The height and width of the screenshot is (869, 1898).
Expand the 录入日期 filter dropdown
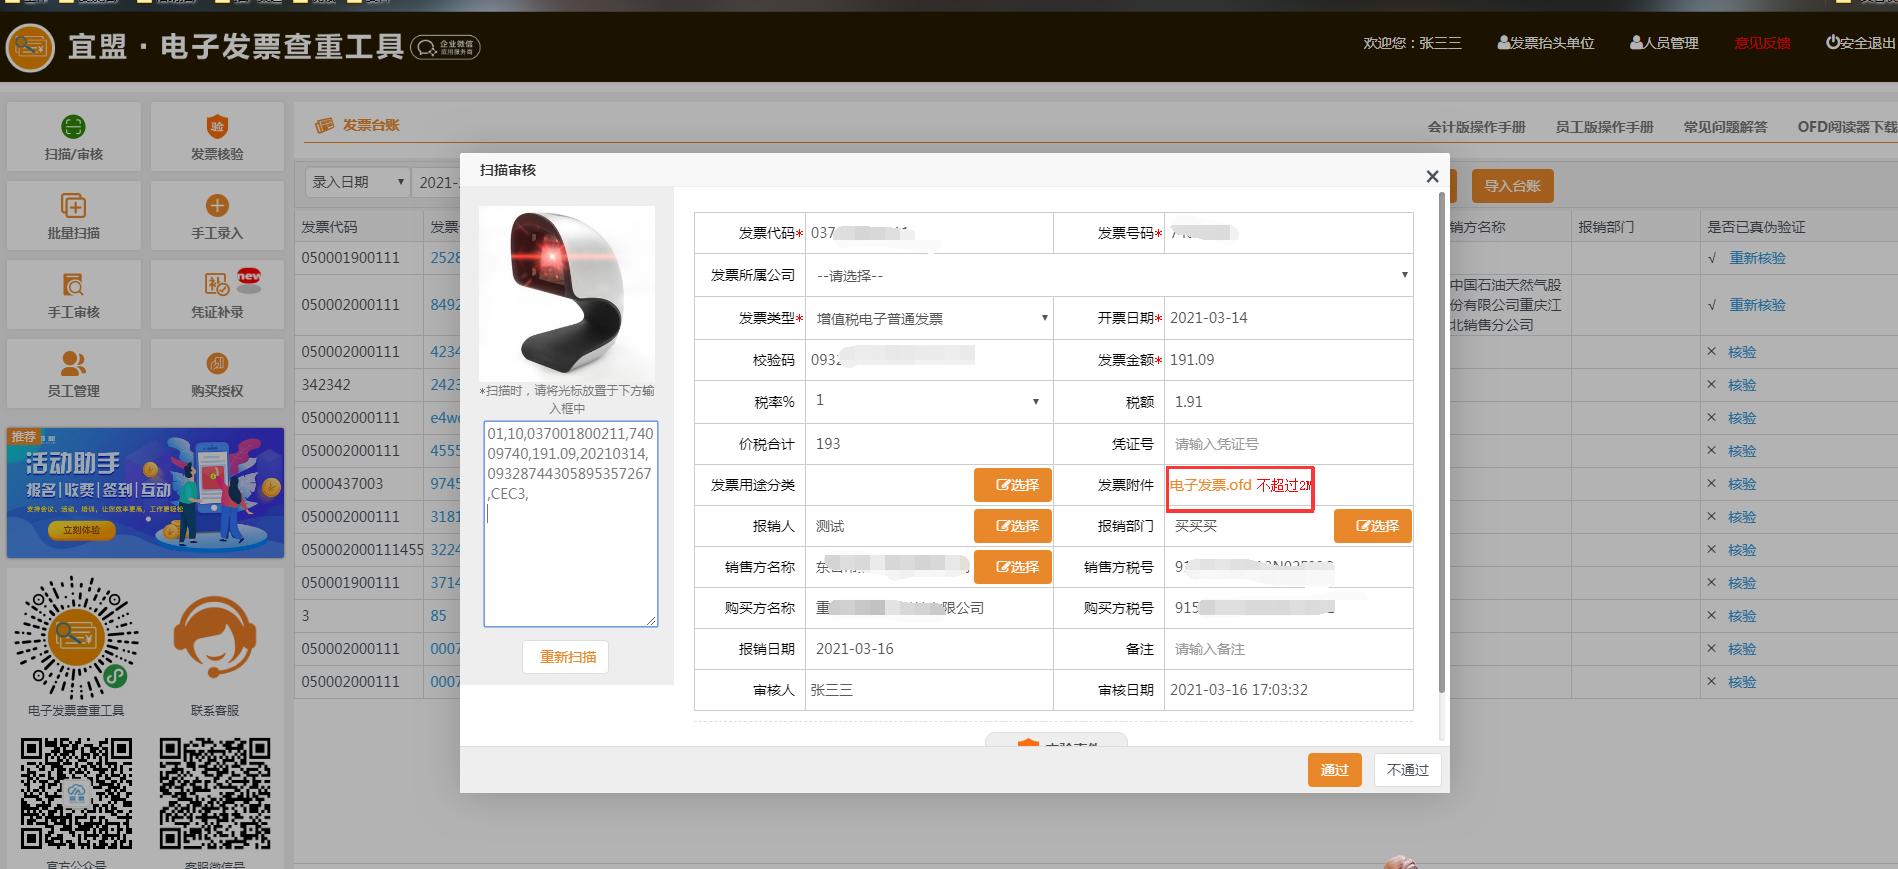pyautogui.click(x=357, y=182)
